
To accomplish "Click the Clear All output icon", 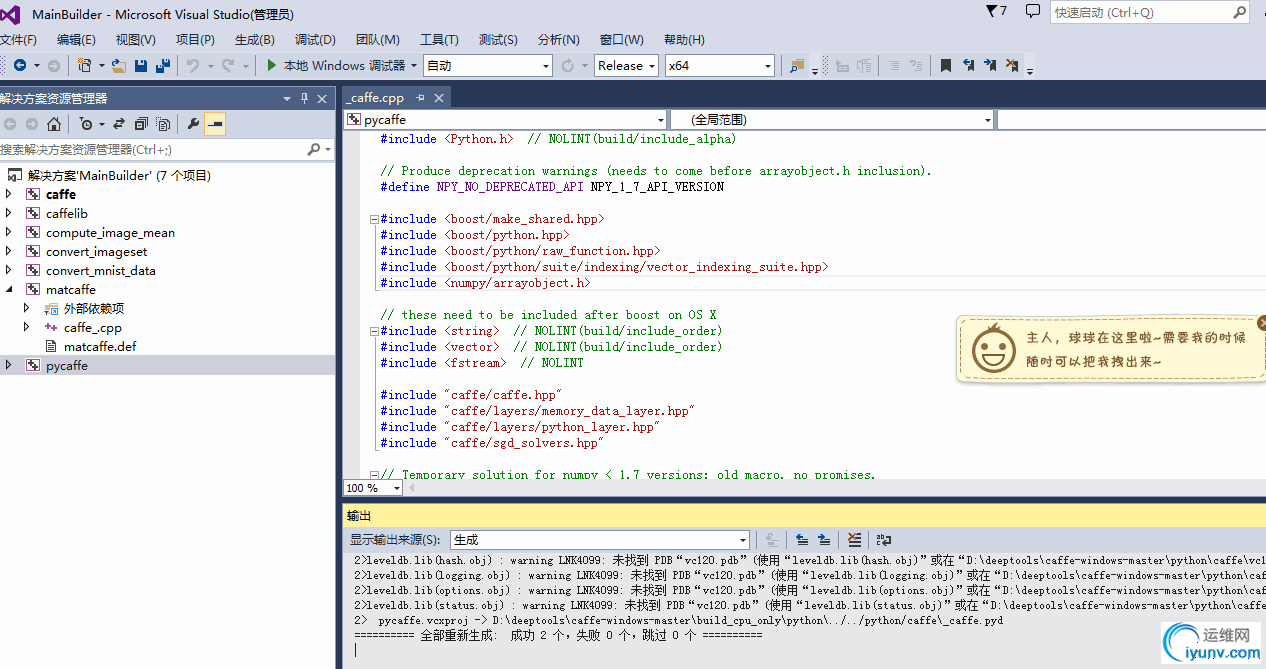I will pyautogui.click(x=854, y=540).
